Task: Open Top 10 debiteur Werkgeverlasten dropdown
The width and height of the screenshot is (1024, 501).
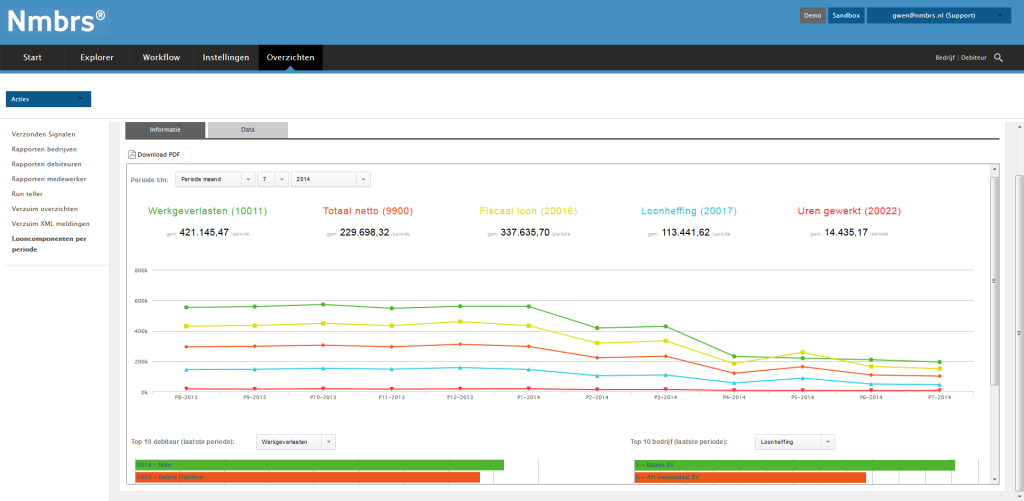Action: pos(296,441)
